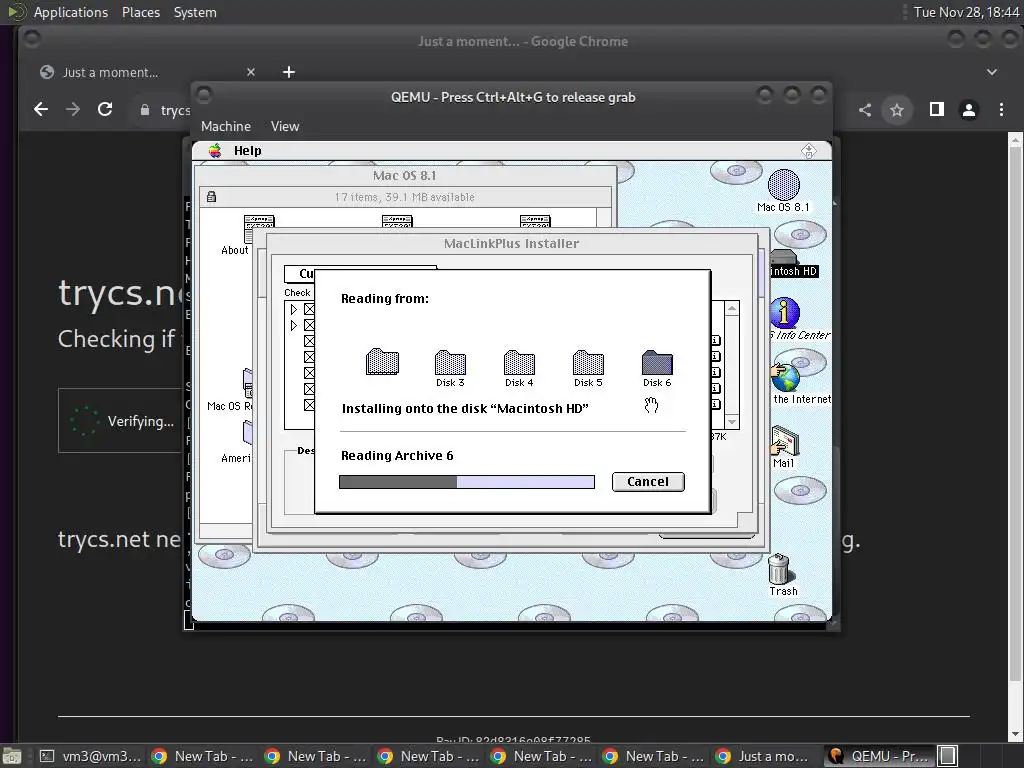This screenshot has height=768, width=1024.
Task: Select the Trash icon on Mac desktop
Action: (778, 569)
